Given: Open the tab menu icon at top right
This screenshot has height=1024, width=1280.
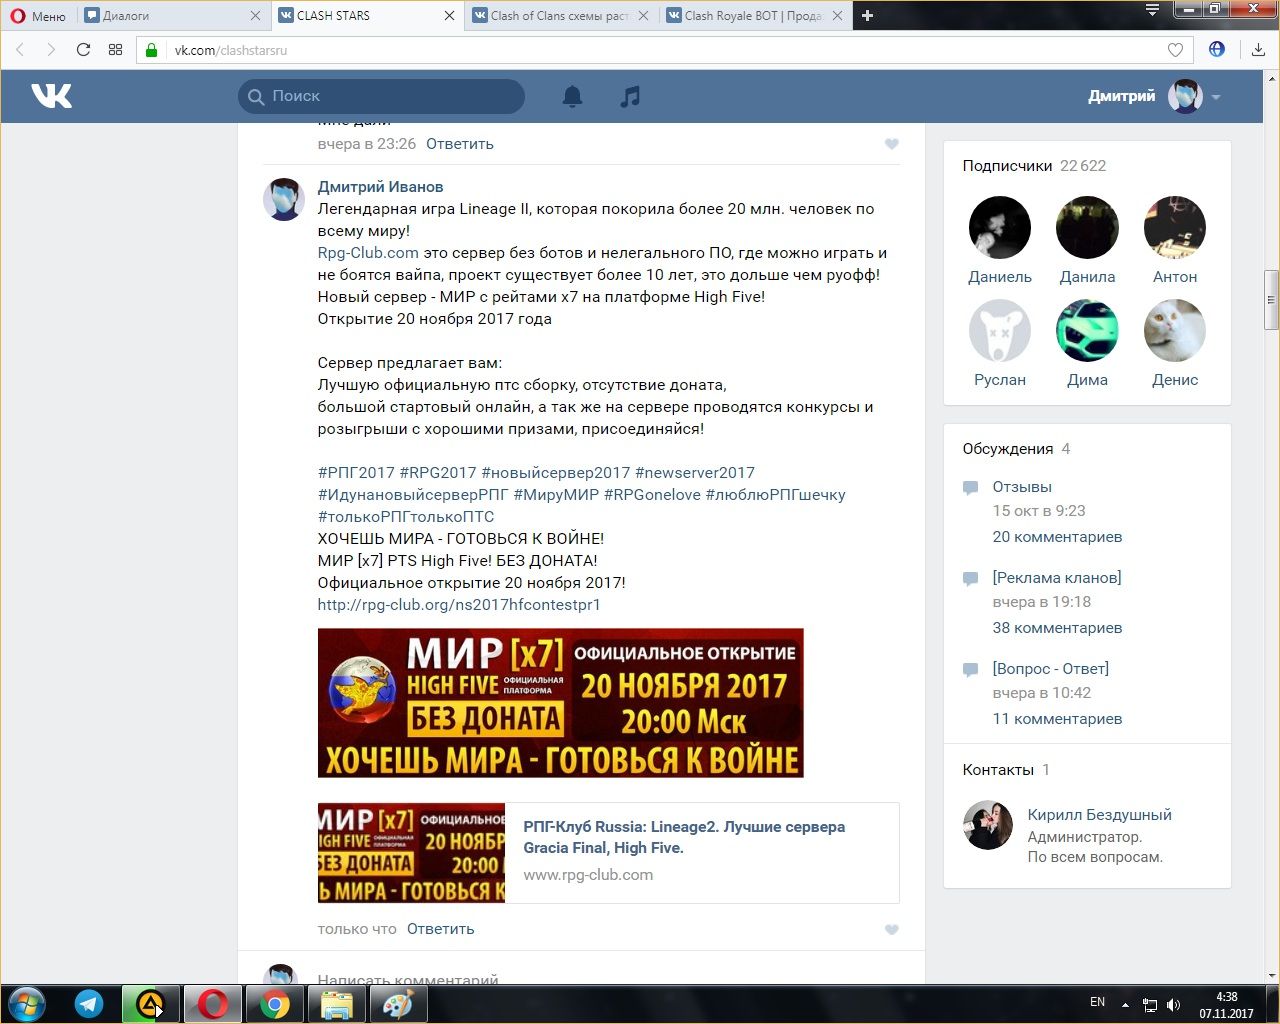Looking at the screenshot, I should [1152, 10].
